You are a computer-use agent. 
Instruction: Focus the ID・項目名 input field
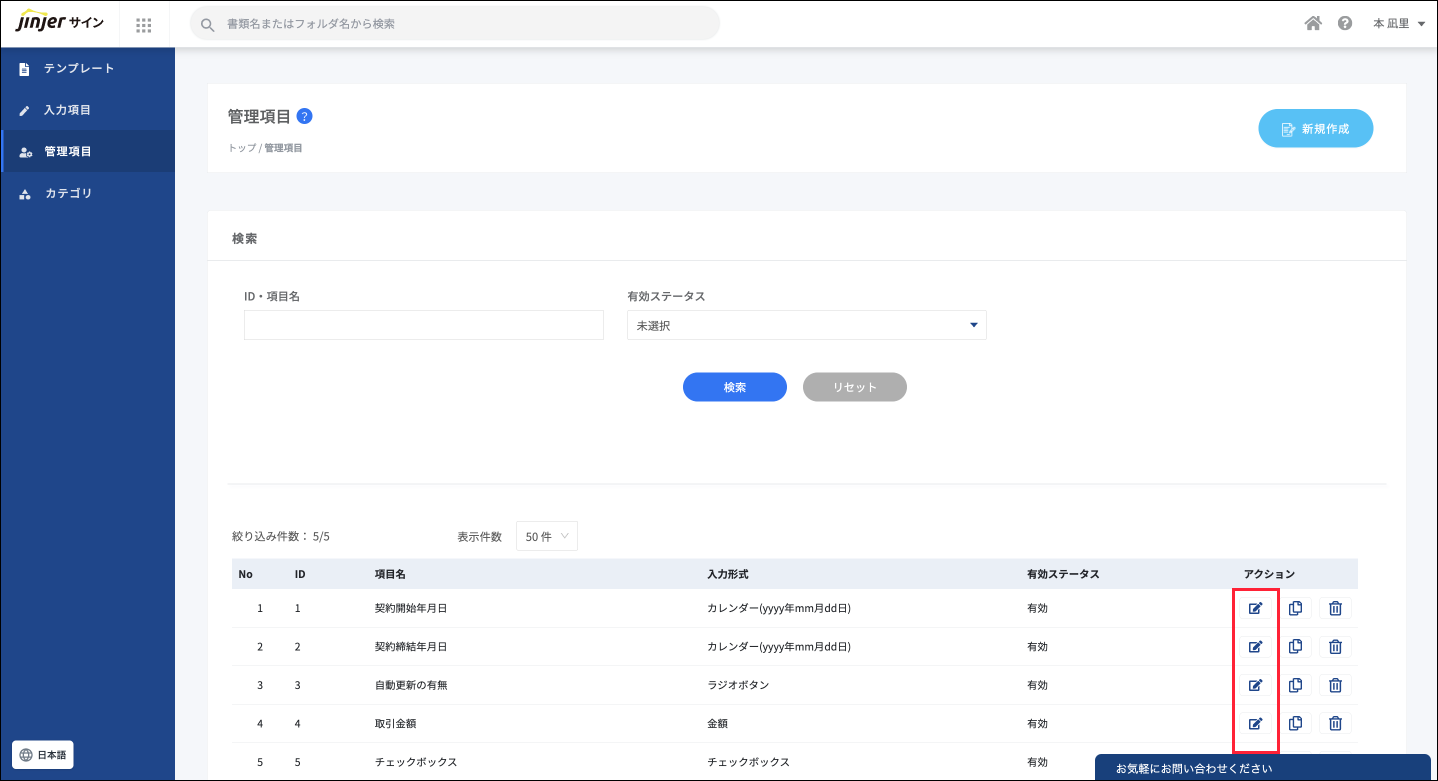coord(423,325)
